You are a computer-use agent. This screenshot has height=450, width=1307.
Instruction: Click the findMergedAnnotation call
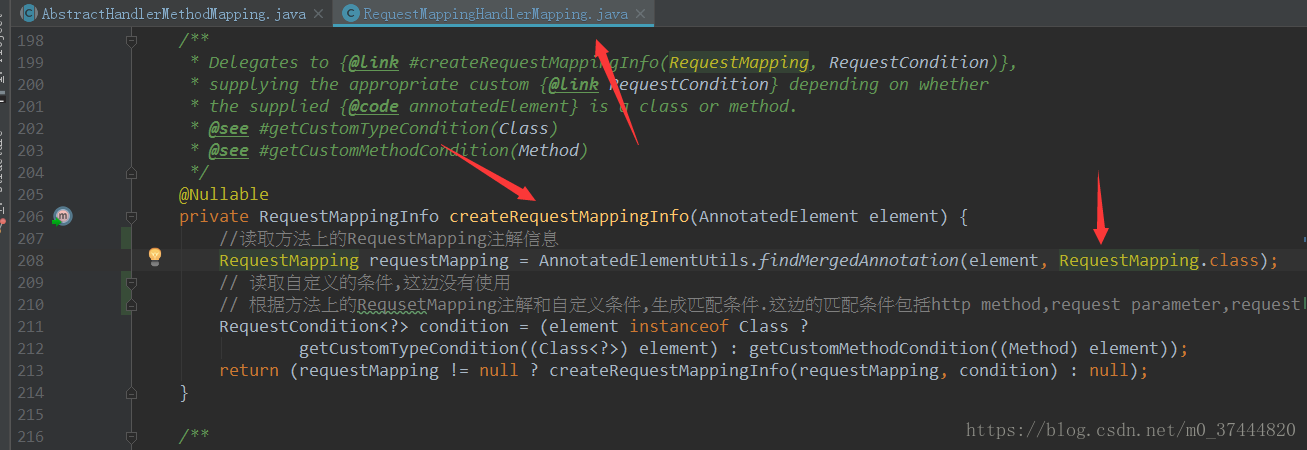[858, 260]
